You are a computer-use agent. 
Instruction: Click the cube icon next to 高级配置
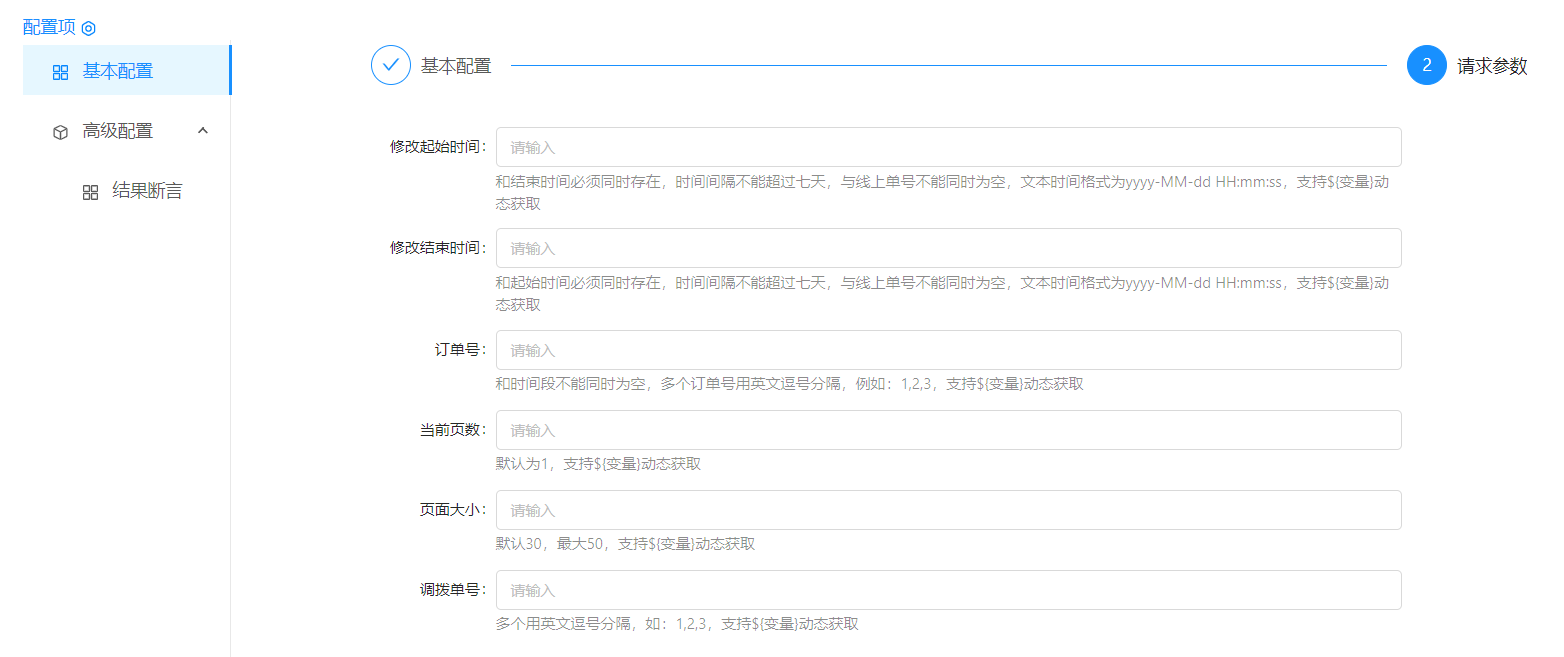(x=60, y=132)
